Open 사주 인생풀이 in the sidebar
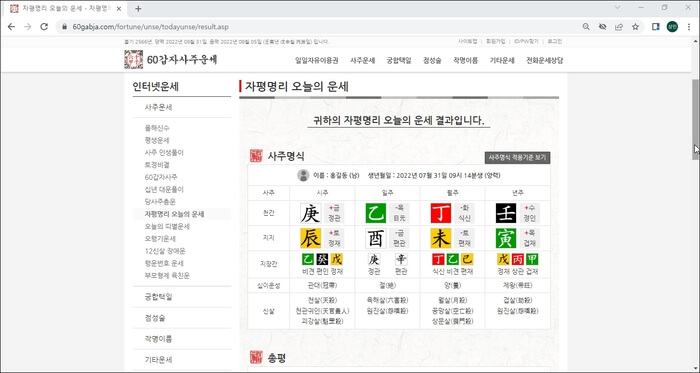700x373 pixels. (164, 153)
